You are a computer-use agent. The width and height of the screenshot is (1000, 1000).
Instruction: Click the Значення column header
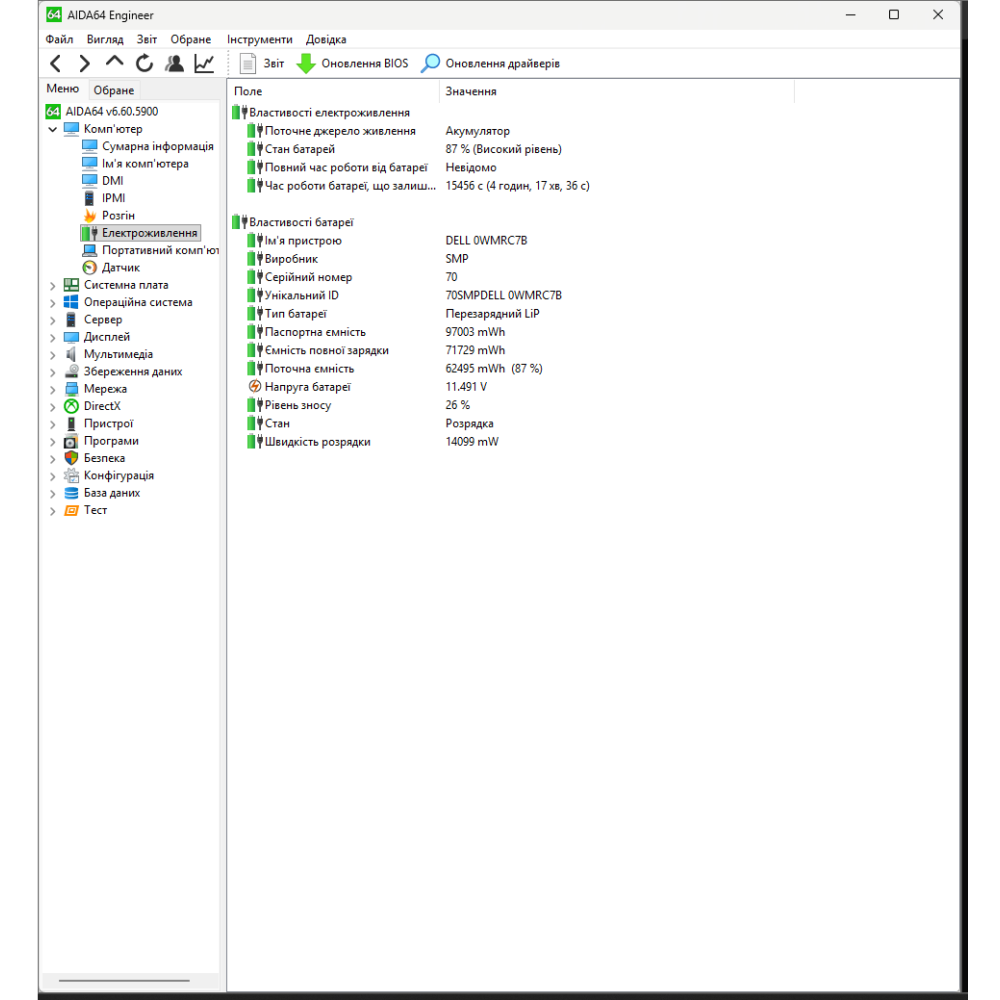pyautogui.click(x=470, y=91)
